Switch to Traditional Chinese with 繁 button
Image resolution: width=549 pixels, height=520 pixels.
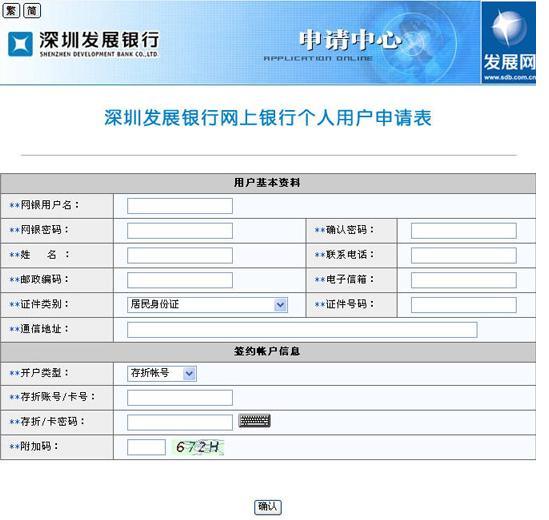11,11
